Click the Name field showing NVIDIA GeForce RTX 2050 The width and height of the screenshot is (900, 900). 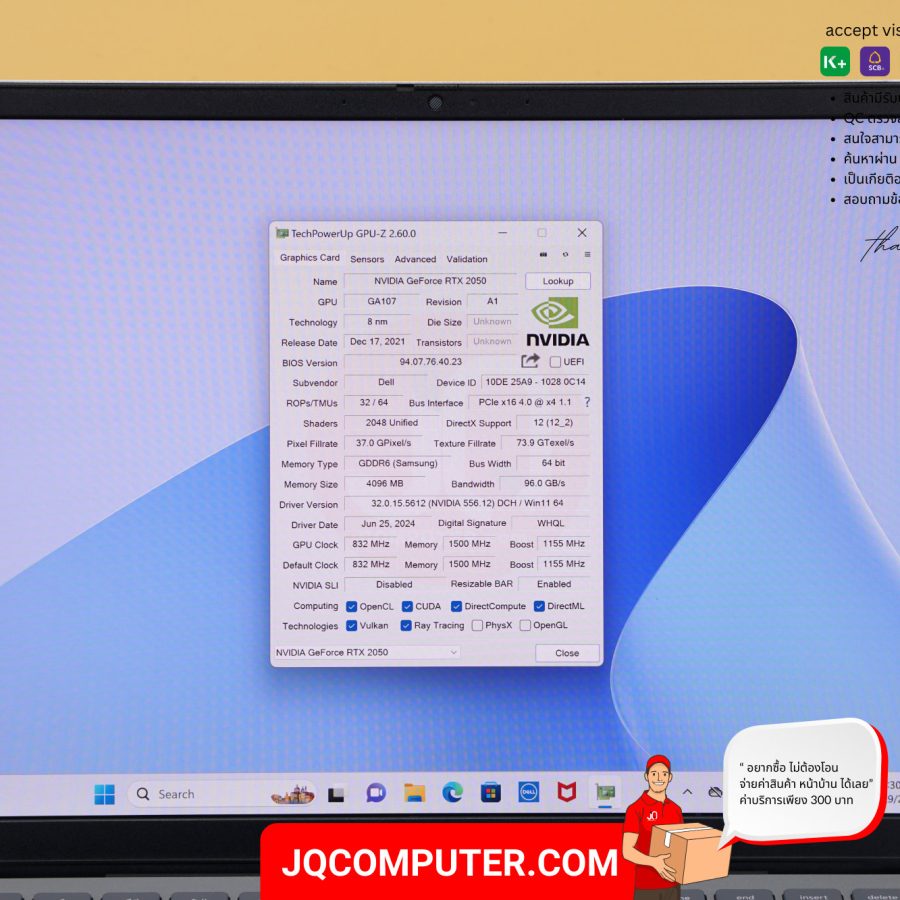tap(430, 281)
